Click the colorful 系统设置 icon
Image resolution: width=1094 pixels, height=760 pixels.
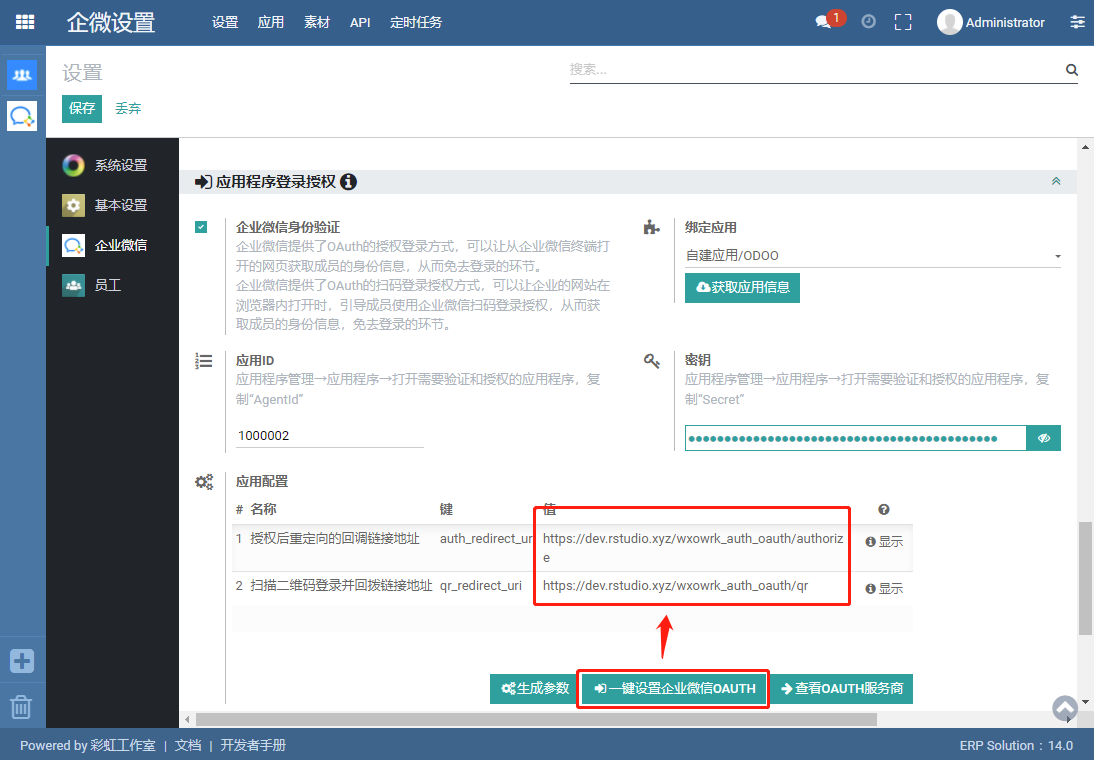point(73,165)
